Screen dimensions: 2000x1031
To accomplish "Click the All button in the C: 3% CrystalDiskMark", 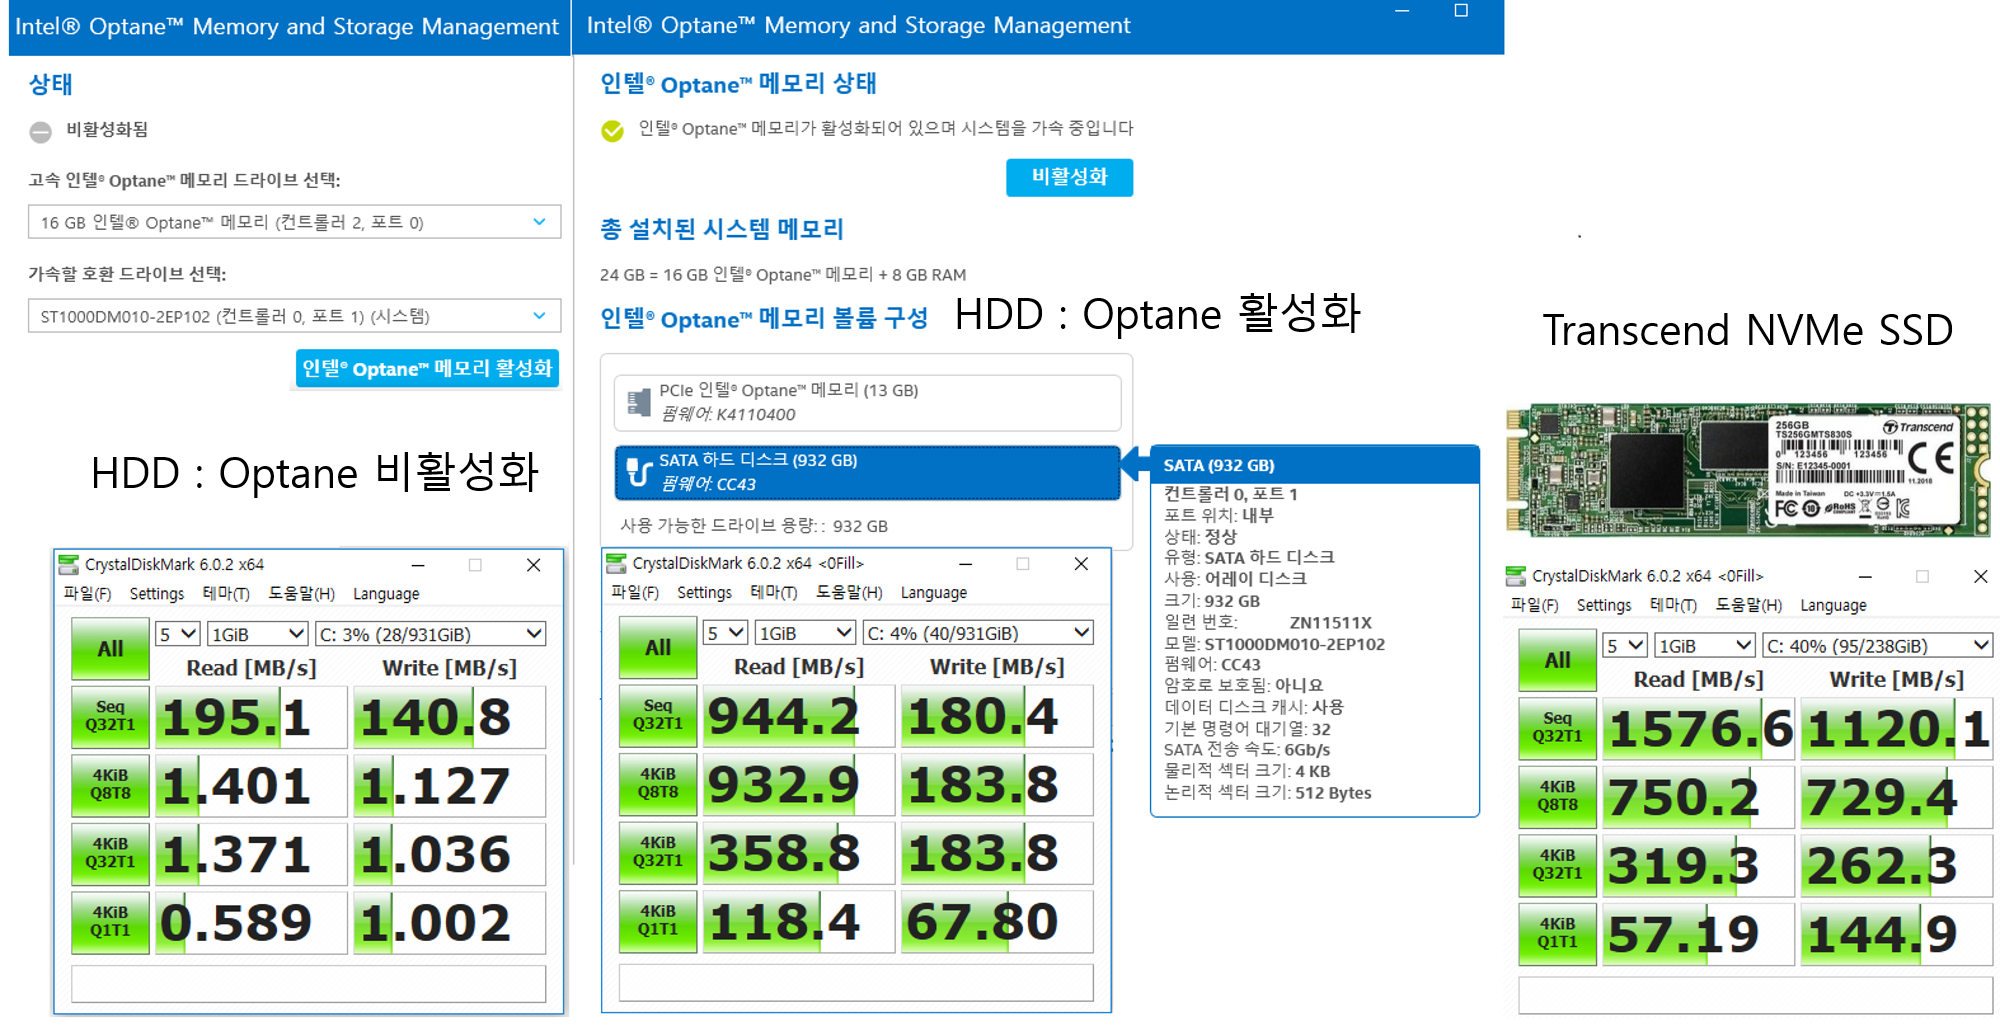I will pos(110,648).
